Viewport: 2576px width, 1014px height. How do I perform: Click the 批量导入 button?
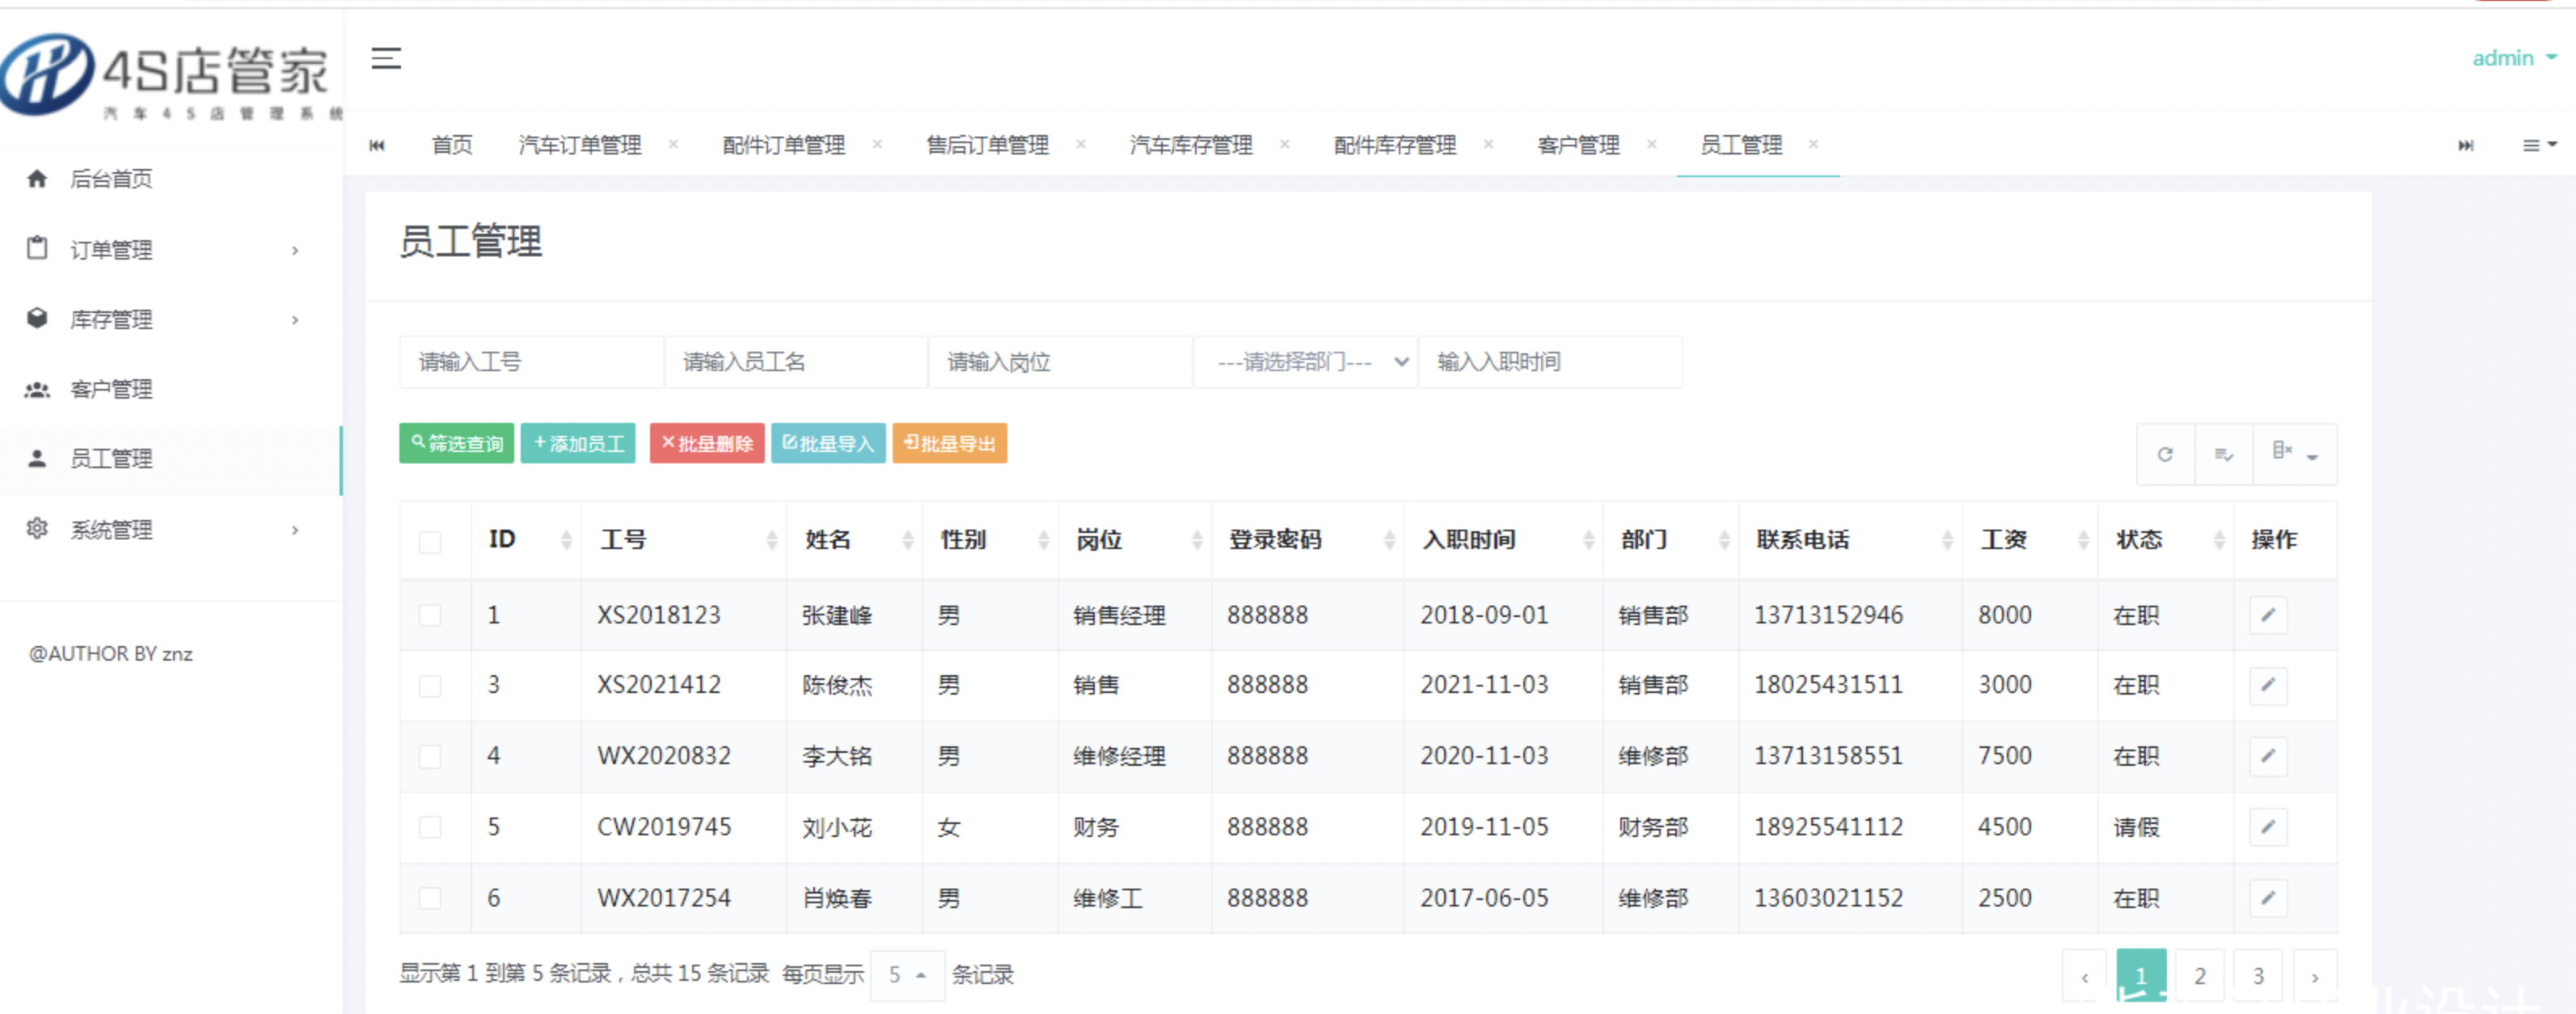coord(828,443)
